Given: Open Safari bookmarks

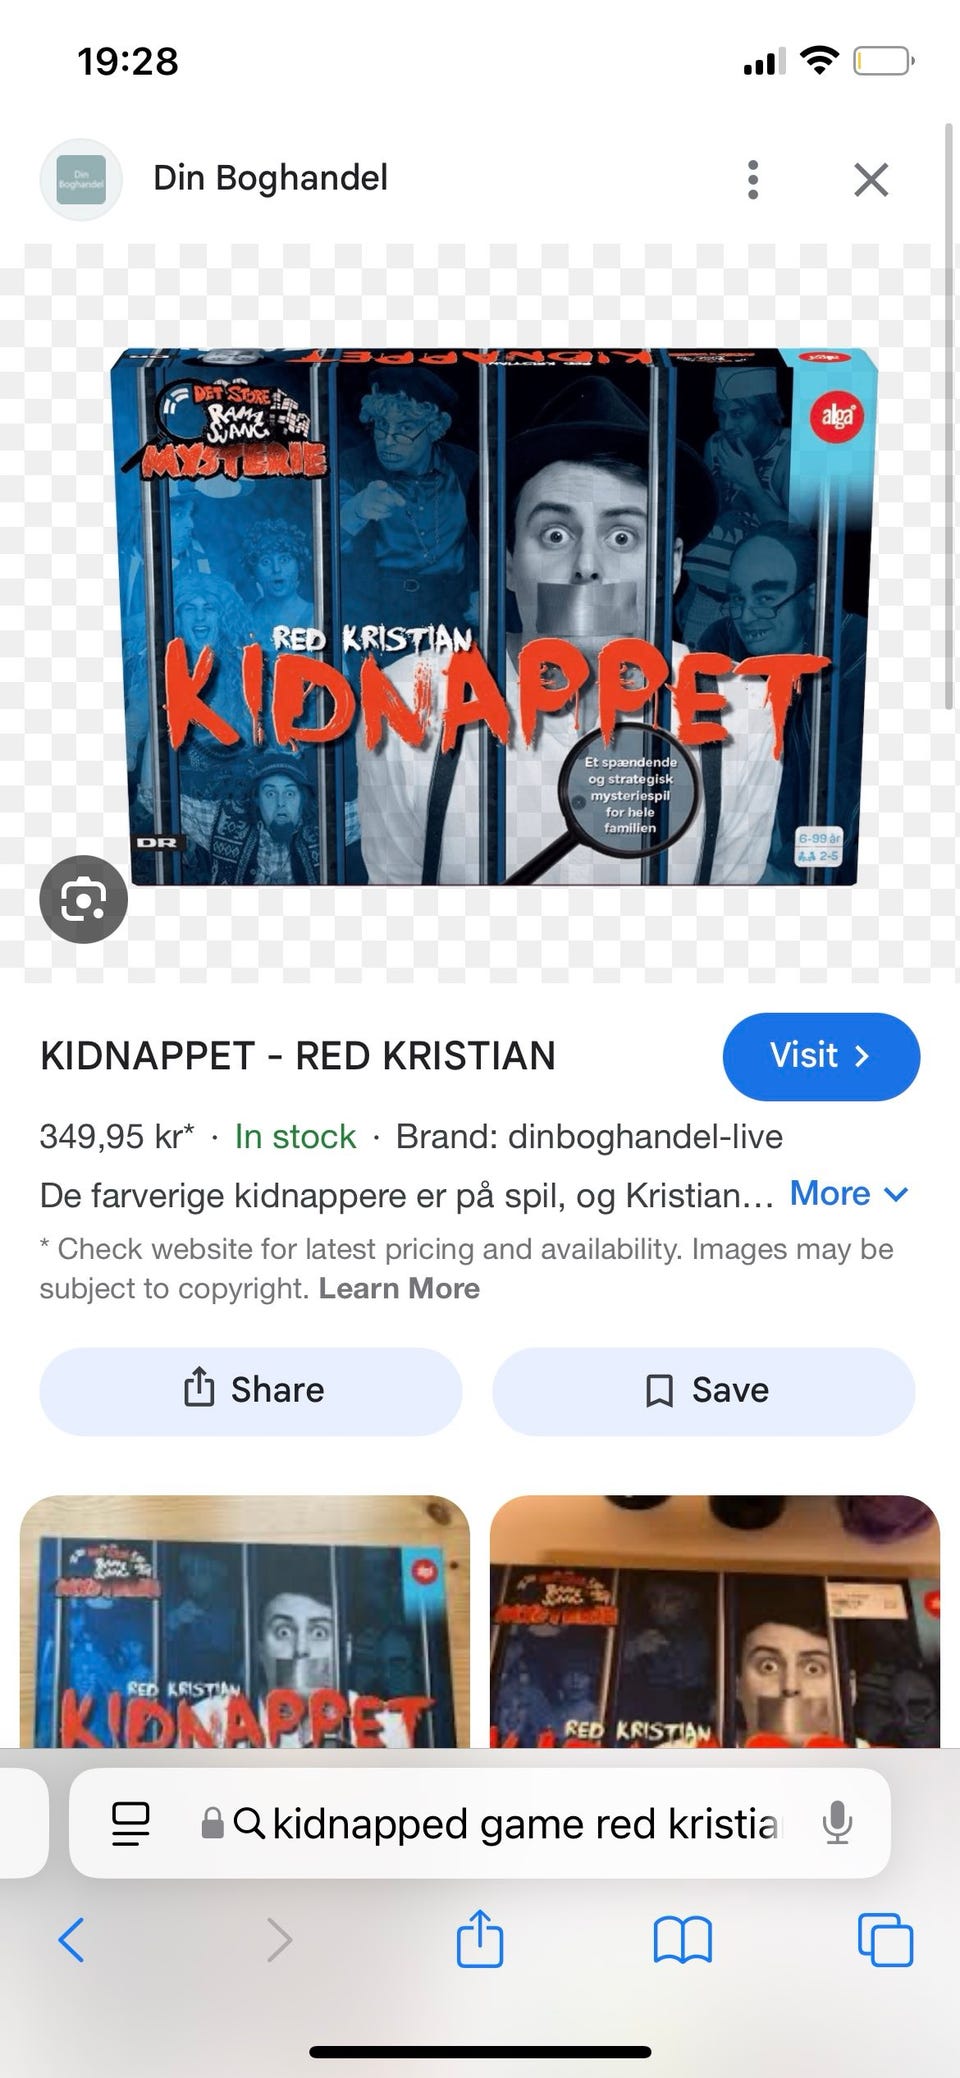Looking at the screenshot, I should 682,1940.
